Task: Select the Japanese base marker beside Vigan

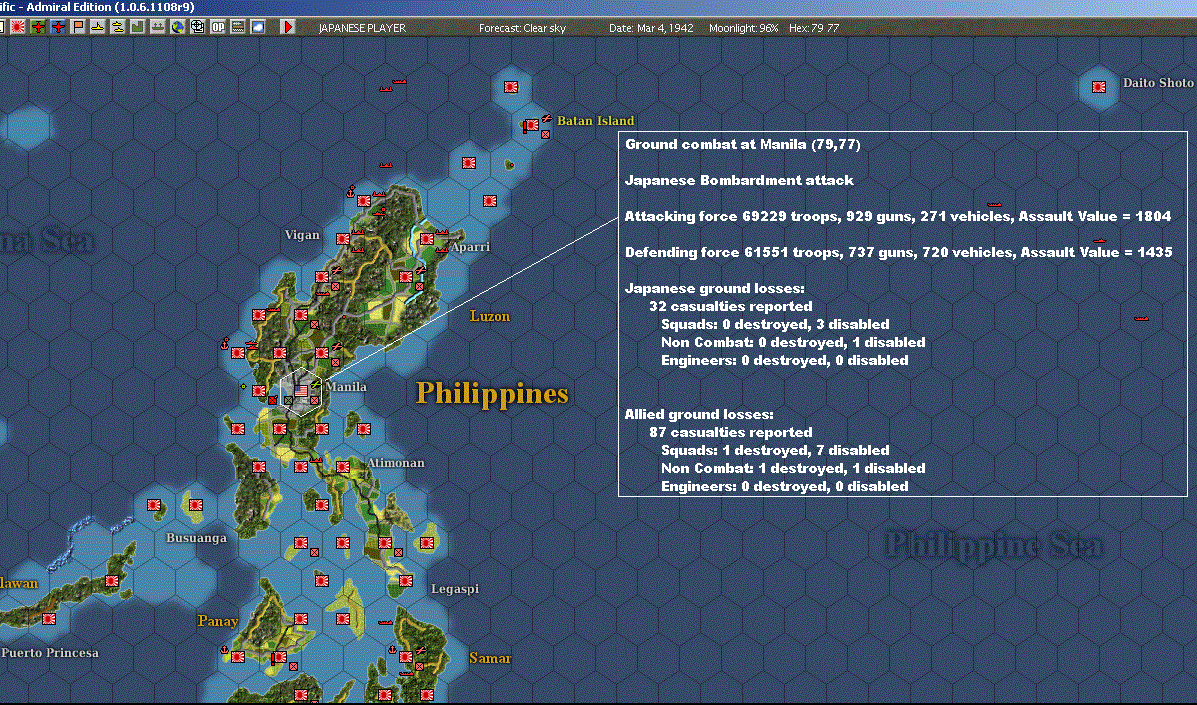Action: tap(343, 239)
